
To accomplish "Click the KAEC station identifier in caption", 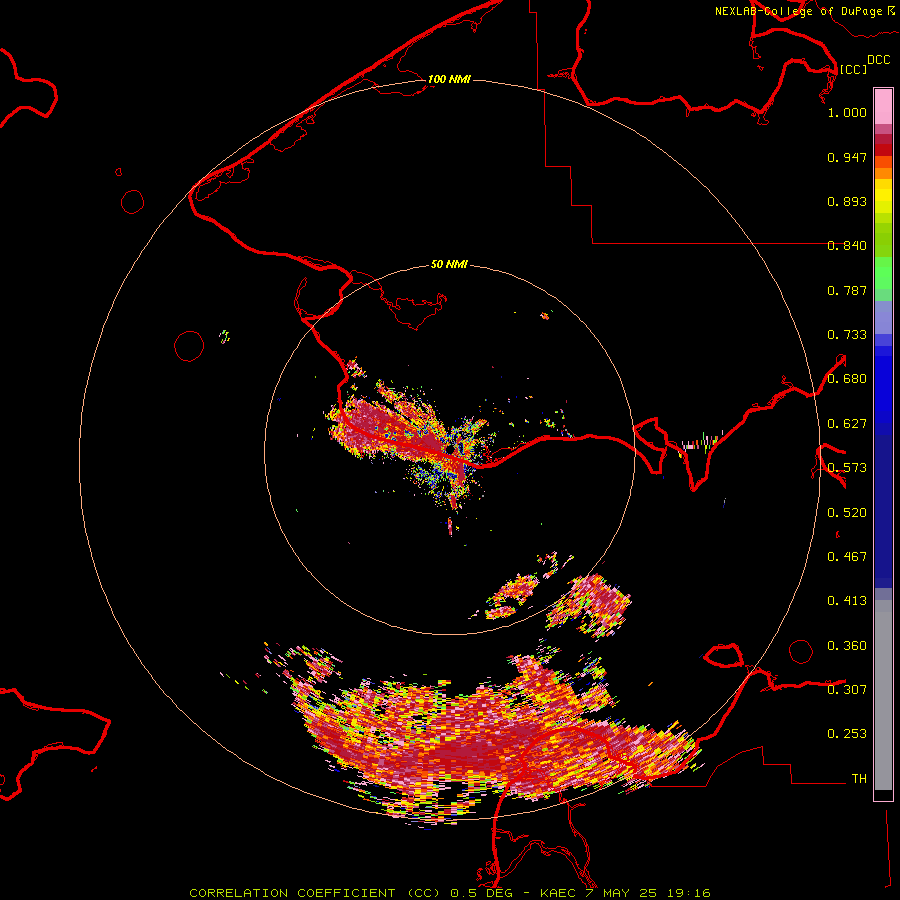I will click(x=557, y=893).
